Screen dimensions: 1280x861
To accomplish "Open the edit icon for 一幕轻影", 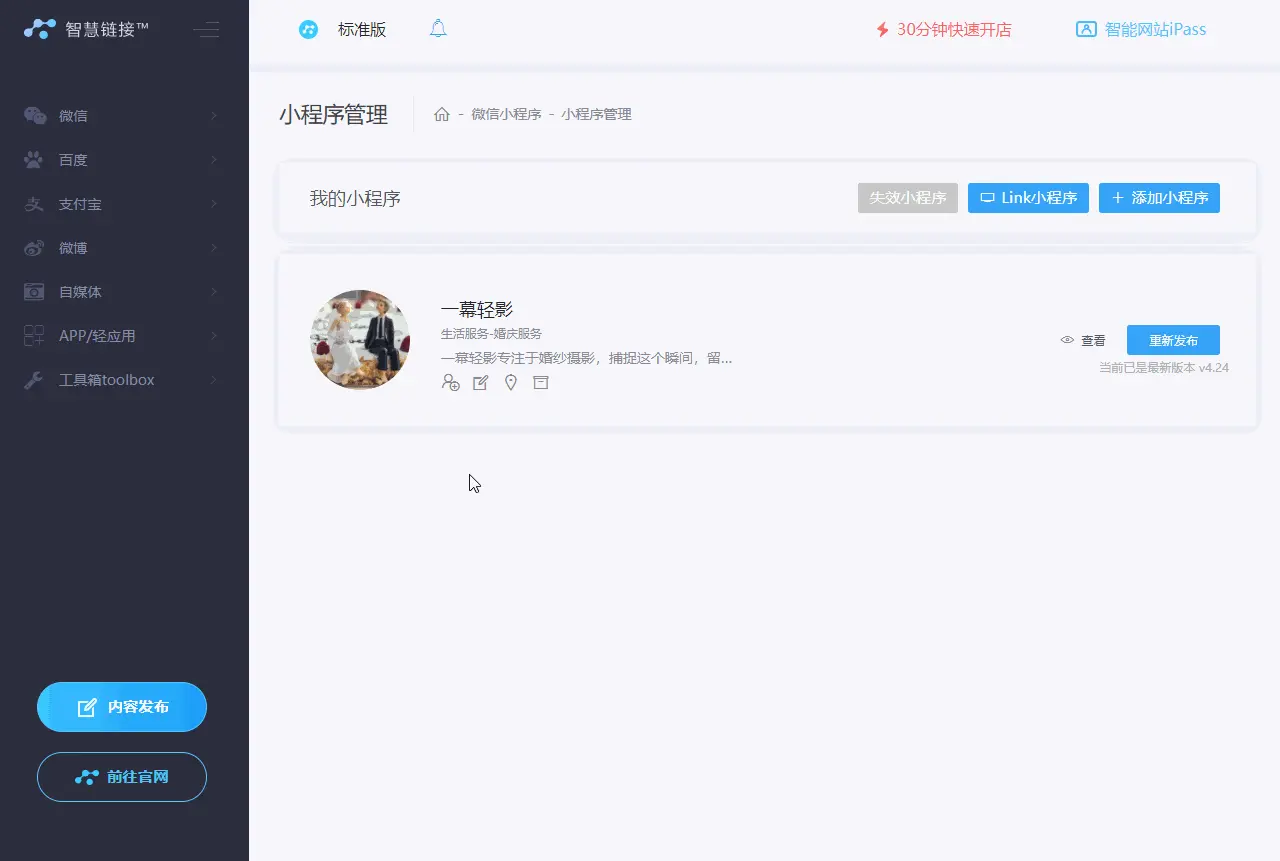I will pos(481,382).
